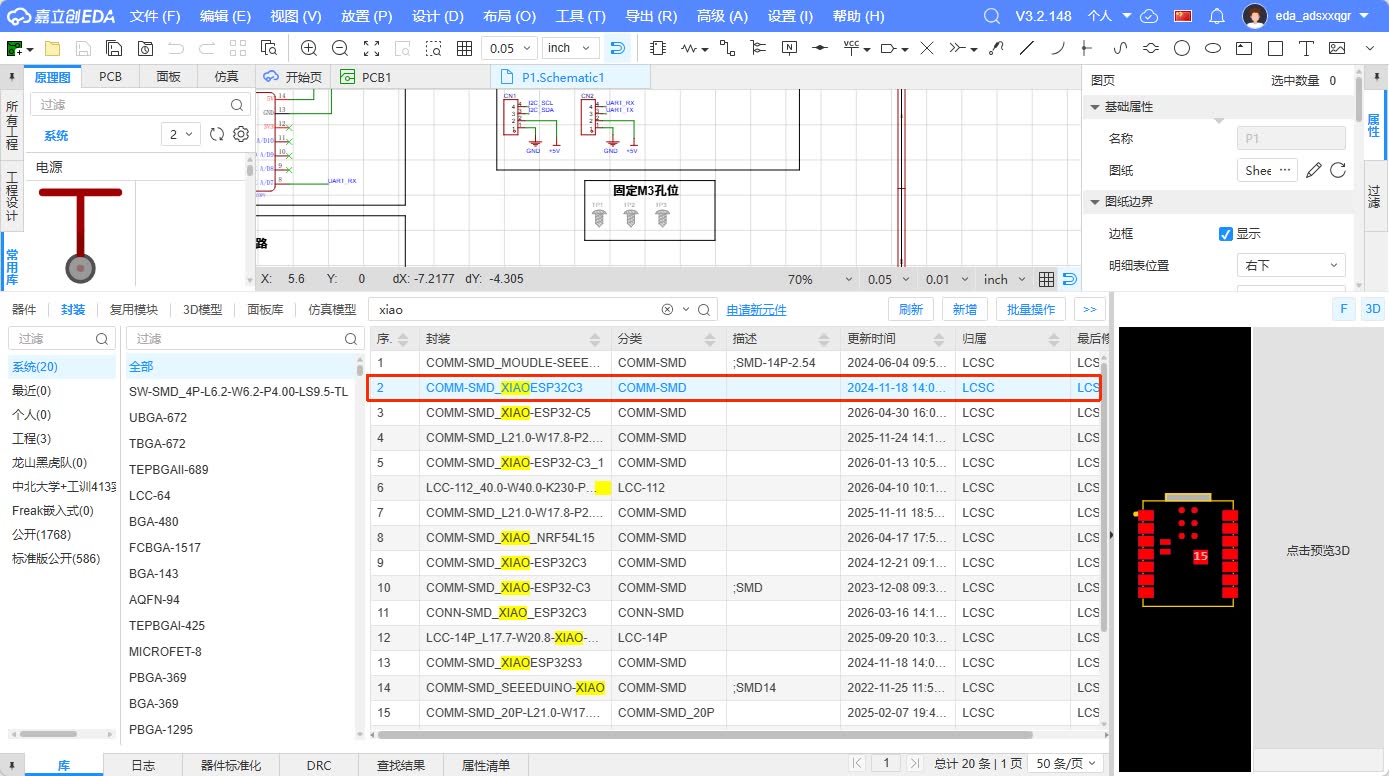The height and width of the screenshot is (776, 1389).
Task: Switch footprint preview to F view
Action: pos(1345,309)
